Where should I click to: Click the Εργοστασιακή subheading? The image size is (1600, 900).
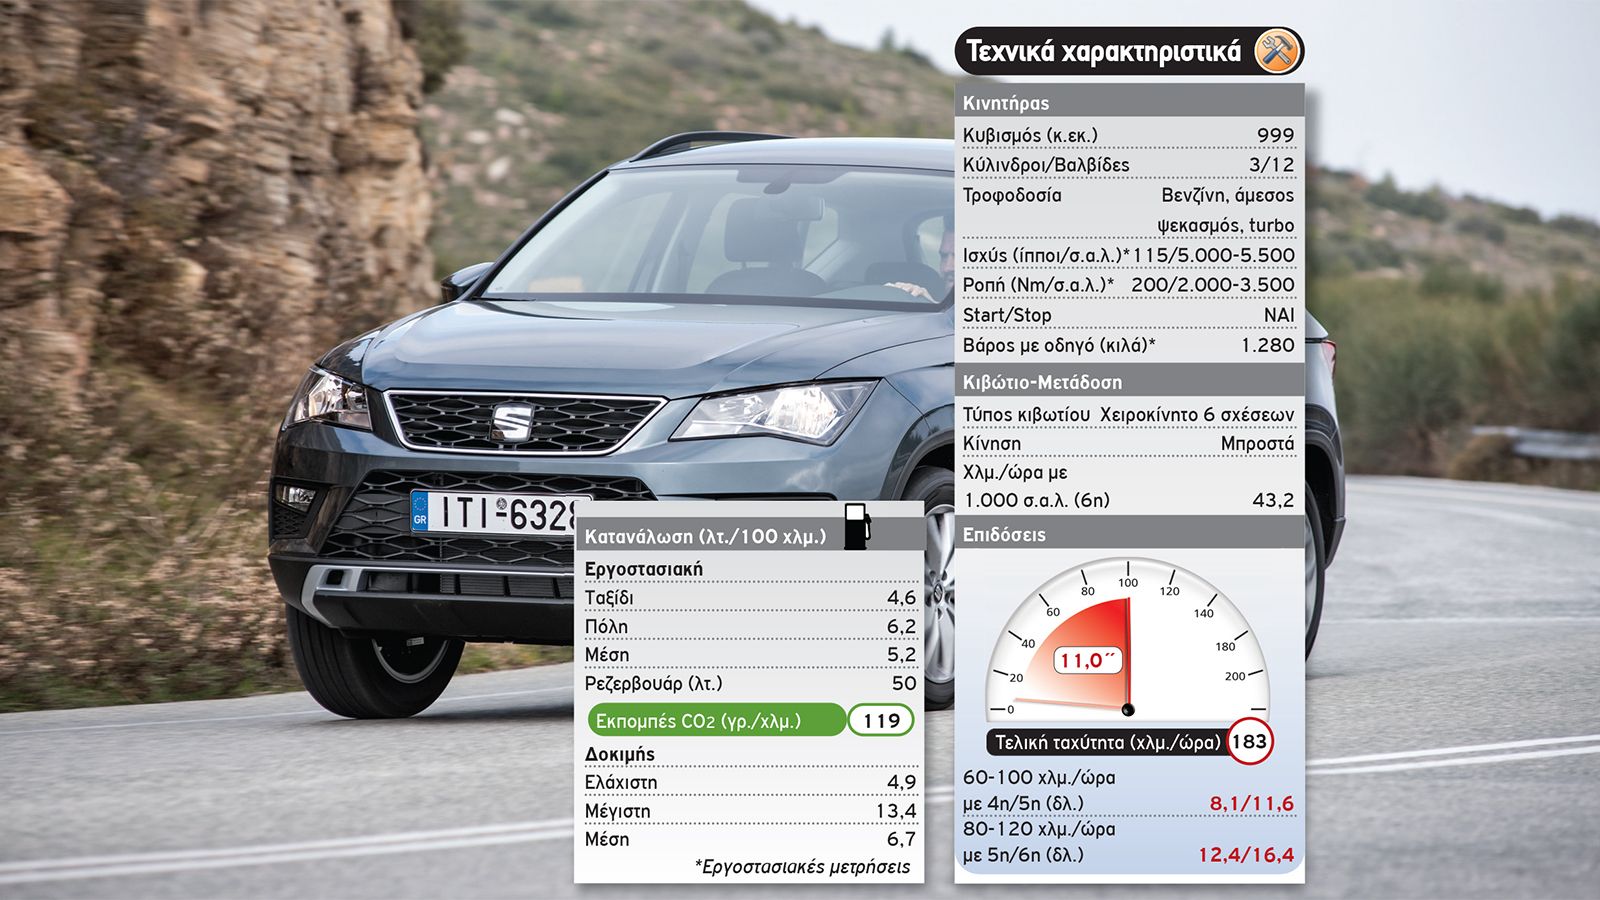tap(643, 569)
